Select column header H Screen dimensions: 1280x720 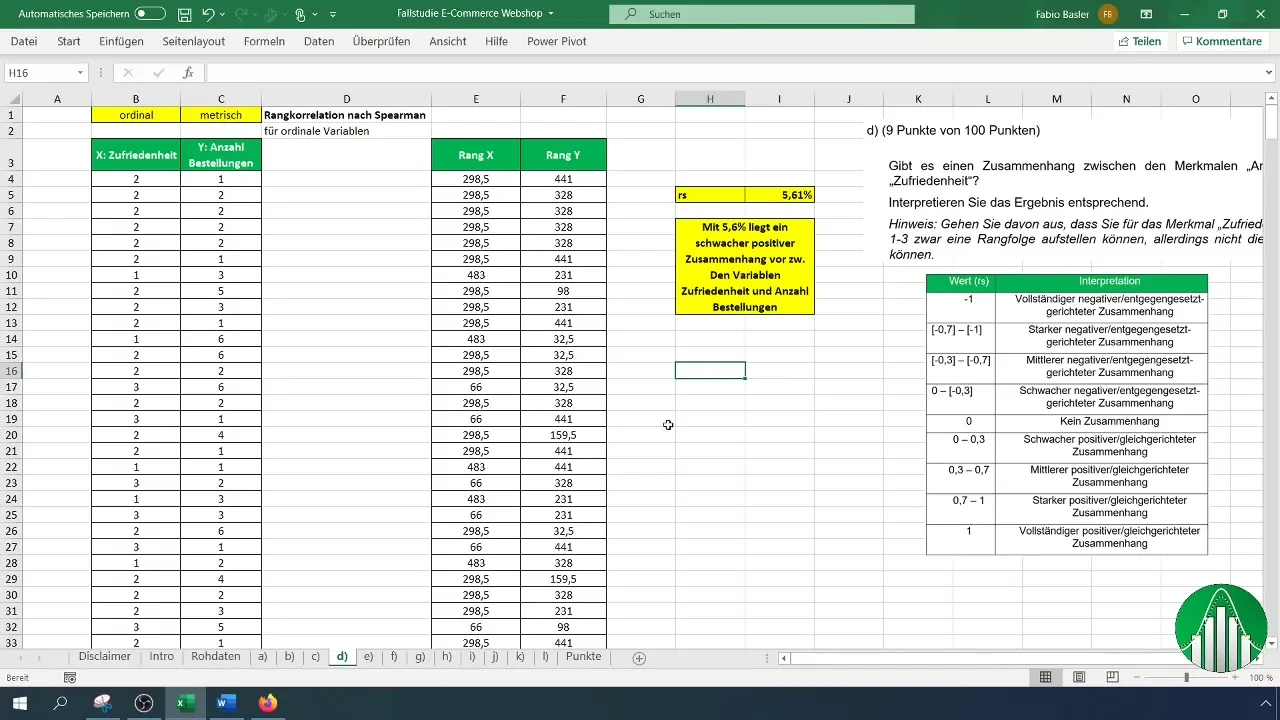click(710, 98)
